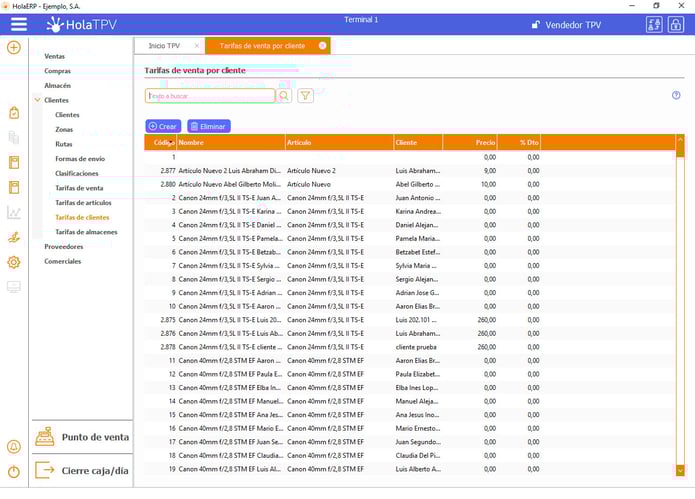Click the monitor screen sidebar icon
695x499 pixels.
14,287
